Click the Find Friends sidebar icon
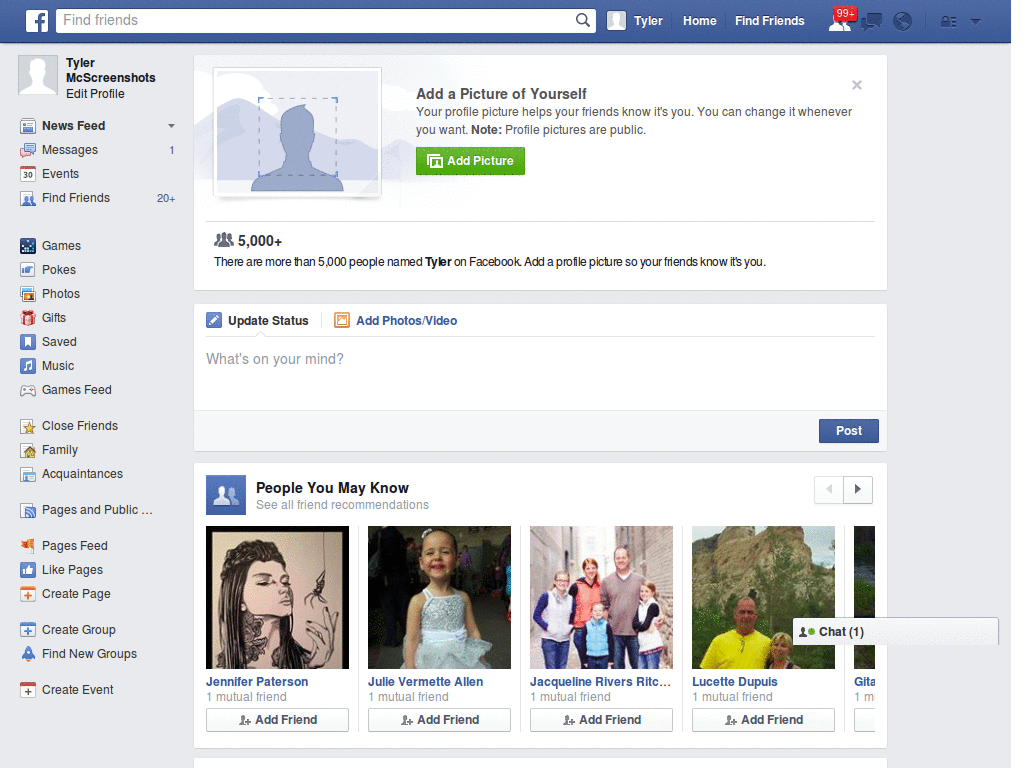Screen dimensions: 1024x768 tap(27, 199)
